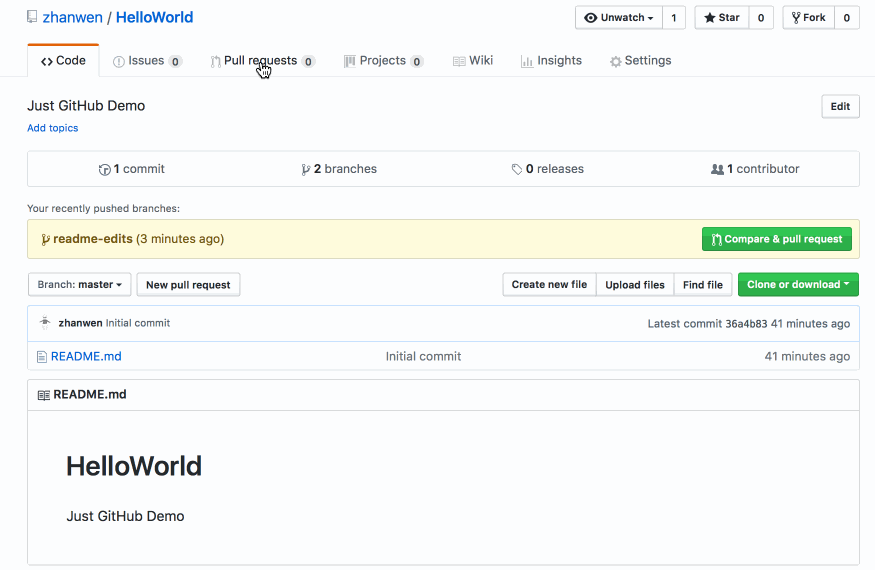Fork the repository
This screenshot has height=570, width=875.
coord(809,18)
